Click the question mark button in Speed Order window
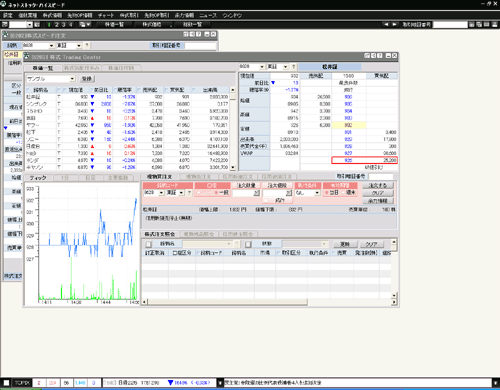Image resolution: width=500 pixels, height=390 pixels. 87,46
